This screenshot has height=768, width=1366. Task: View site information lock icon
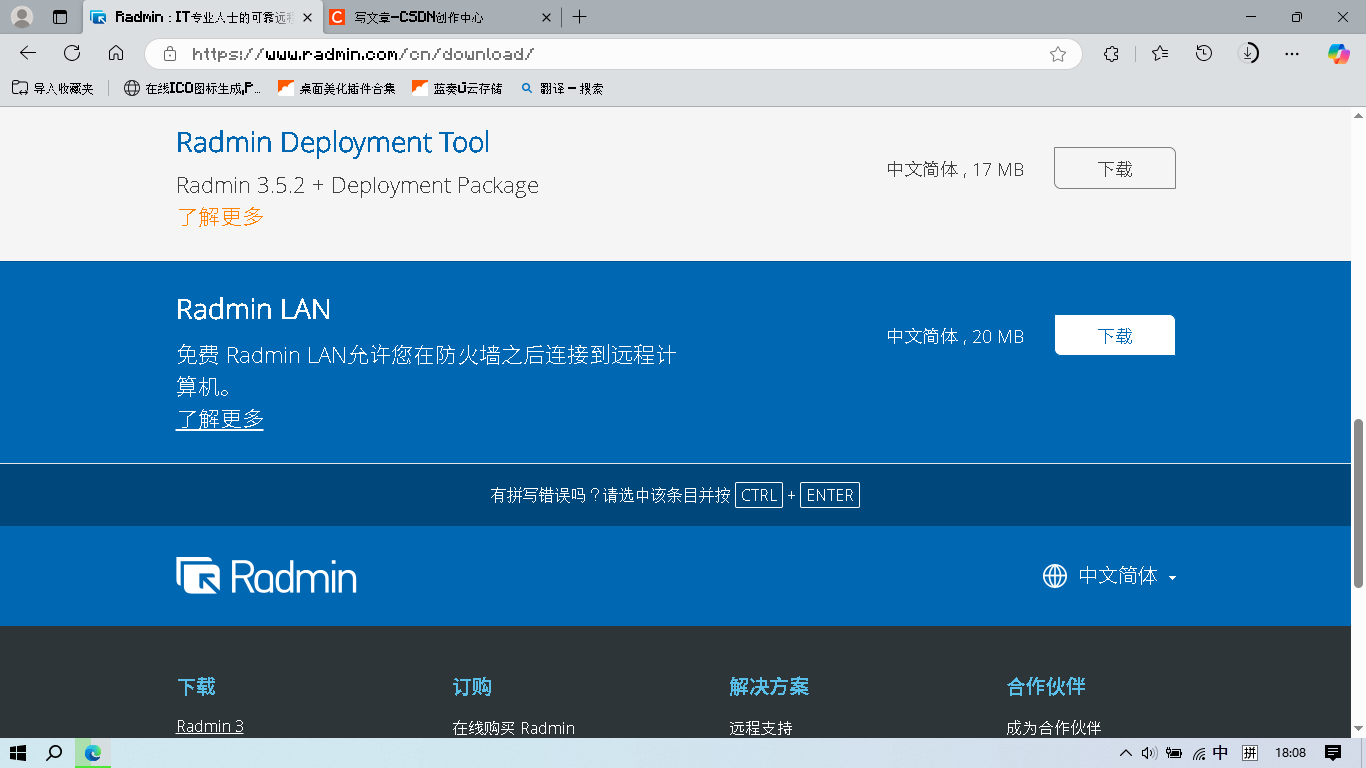pos(170,54)
